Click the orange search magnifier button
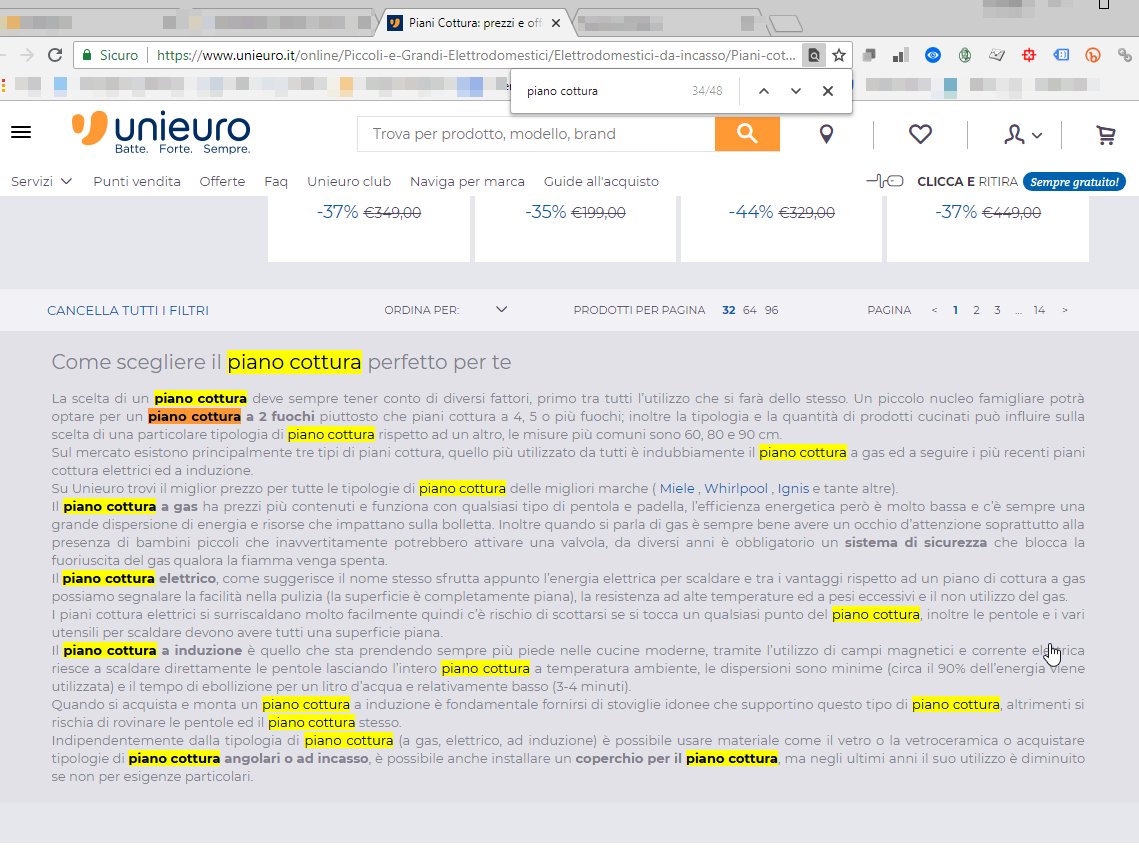The height and width of the screenshot is (866, 1139). (x=746, y=134)
